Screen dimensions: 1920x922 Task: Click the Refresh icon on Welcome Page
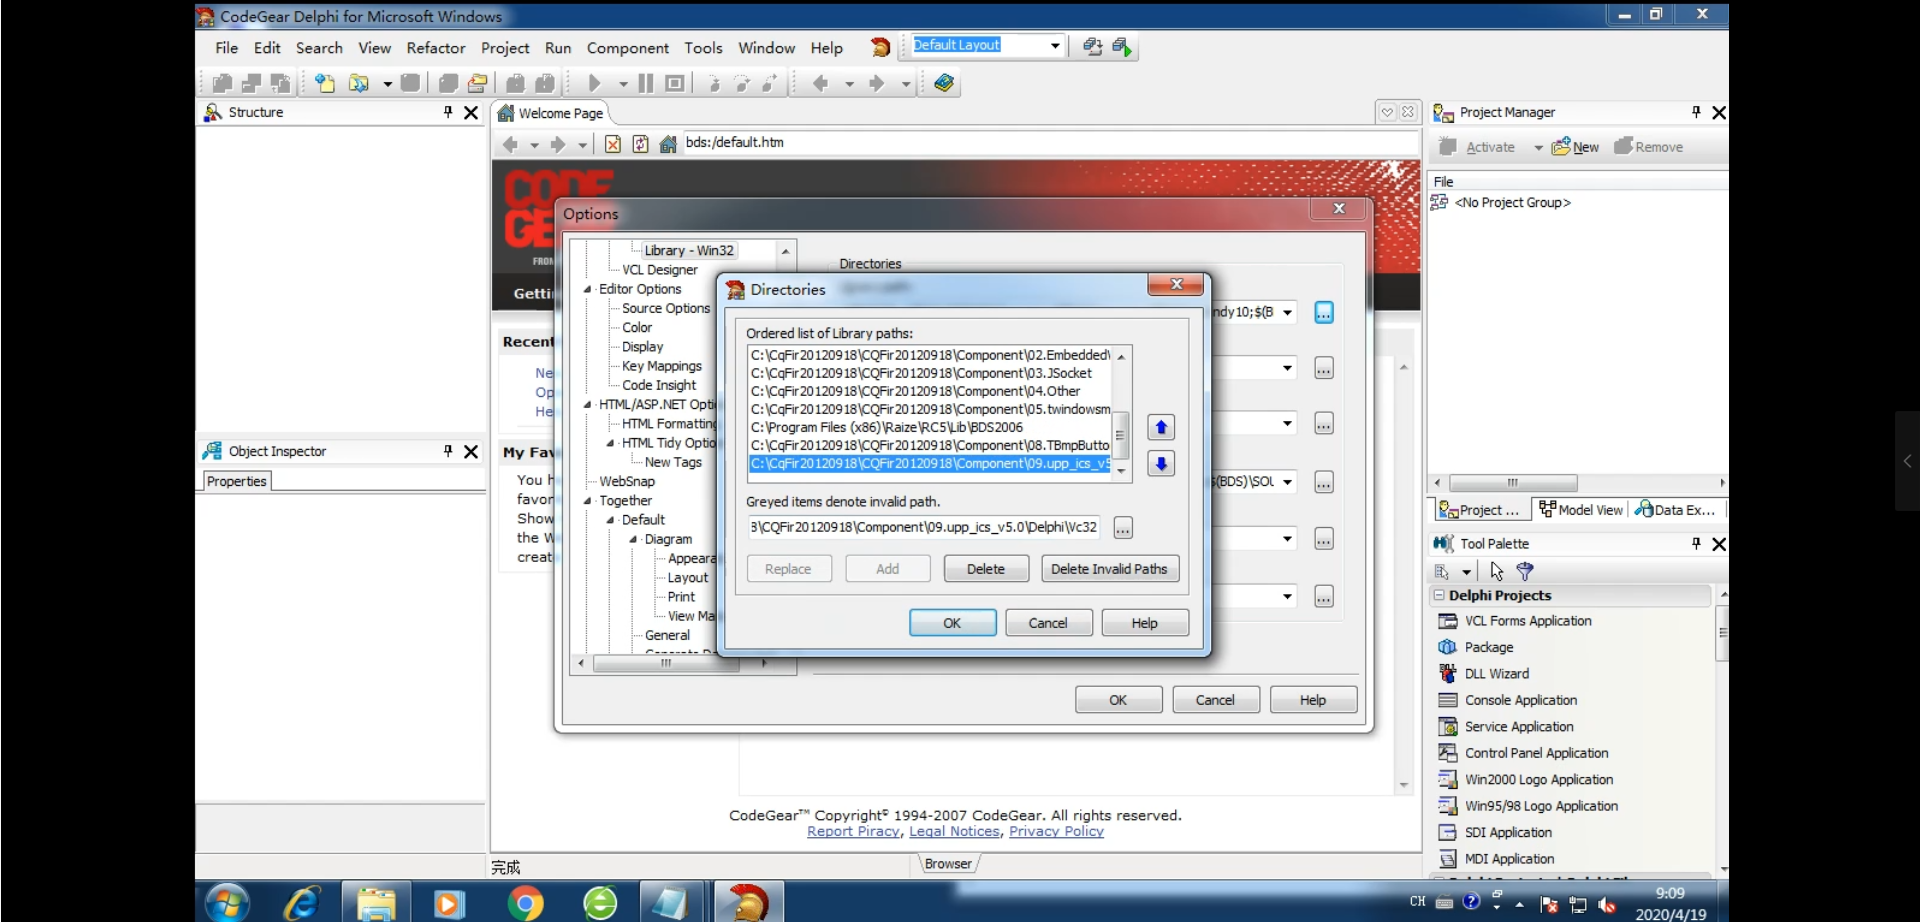(641, 144)
